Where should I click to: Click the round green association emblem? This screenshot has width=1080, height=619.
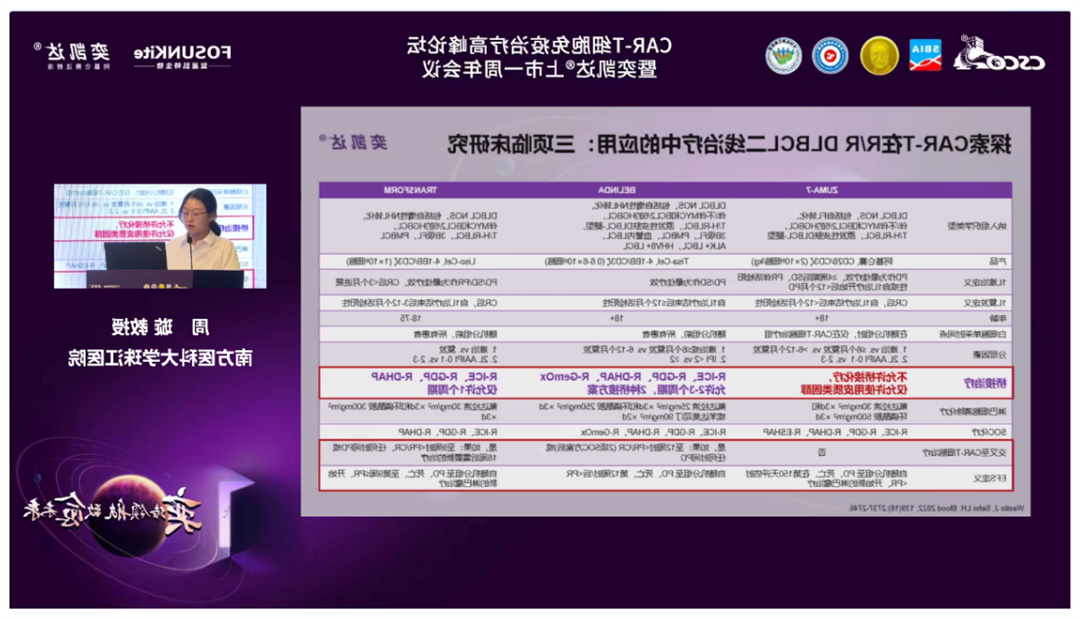(784, 55)
